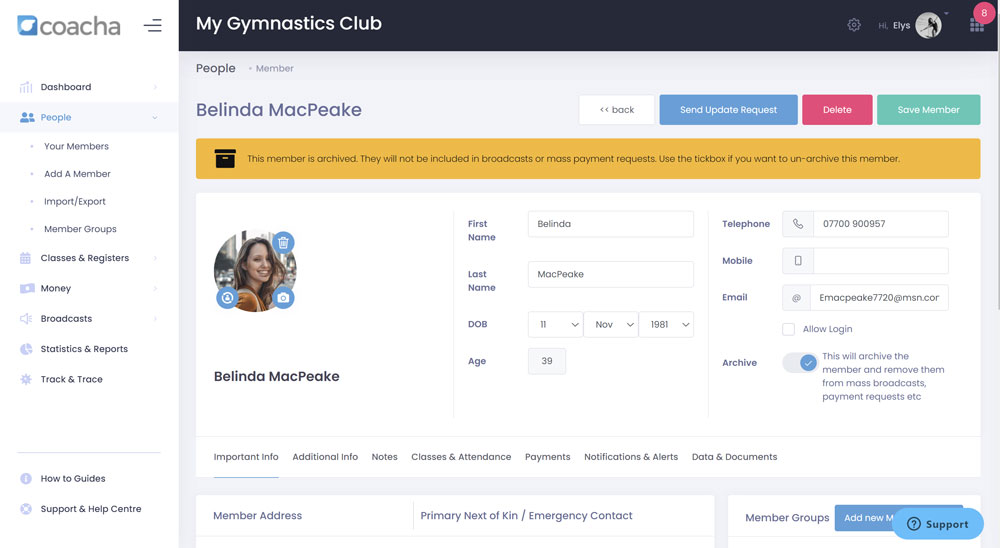Click the trash icon on profile photo
The height and width of the screenshot is (548, 1000).
(283, 242)
